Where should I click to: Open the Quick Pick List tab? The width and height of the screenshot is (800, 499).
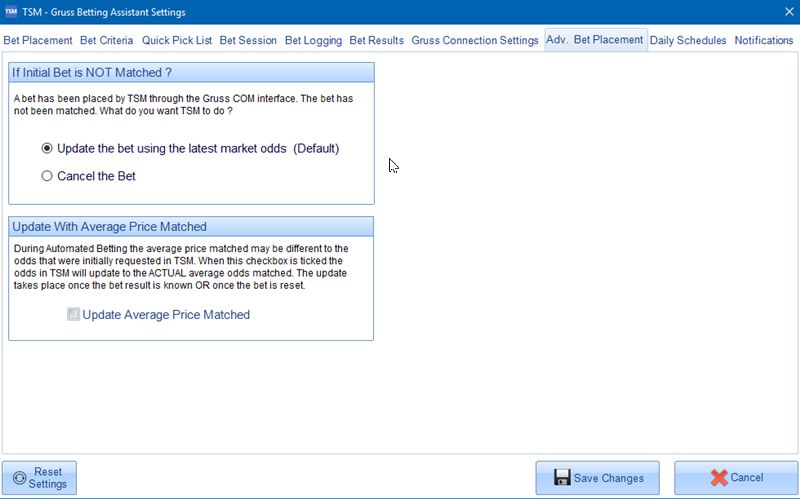pos(176,40)
